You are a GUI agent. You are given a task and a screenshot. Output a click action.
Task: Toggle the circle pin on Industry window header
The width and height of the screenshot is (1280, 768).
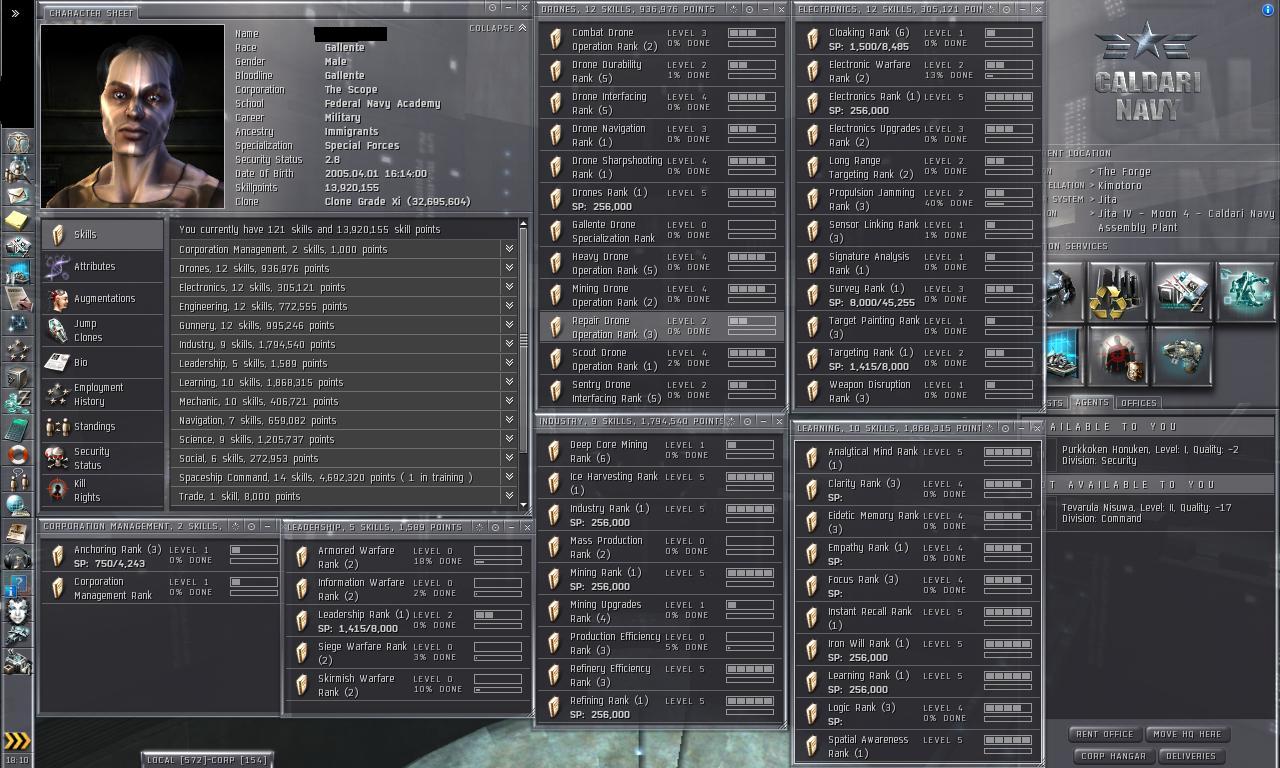[748, 421]
